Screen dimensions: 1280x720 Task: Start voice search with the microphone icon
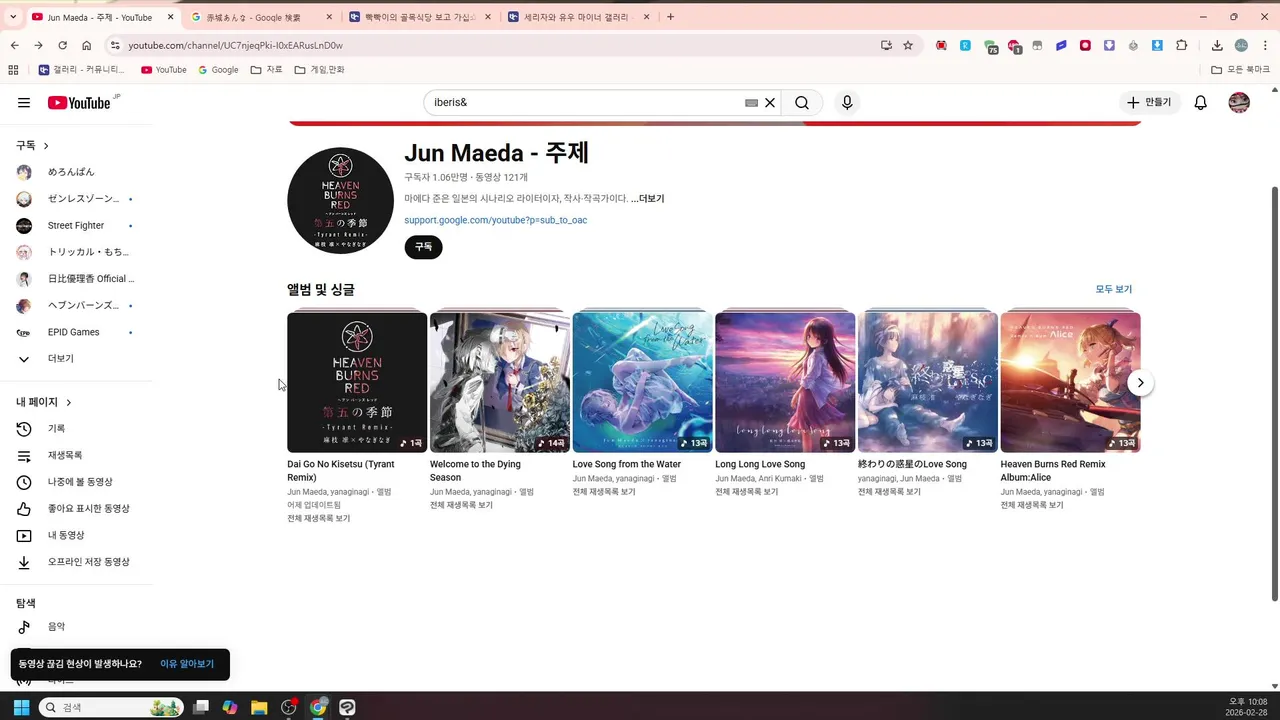point(847,103)
